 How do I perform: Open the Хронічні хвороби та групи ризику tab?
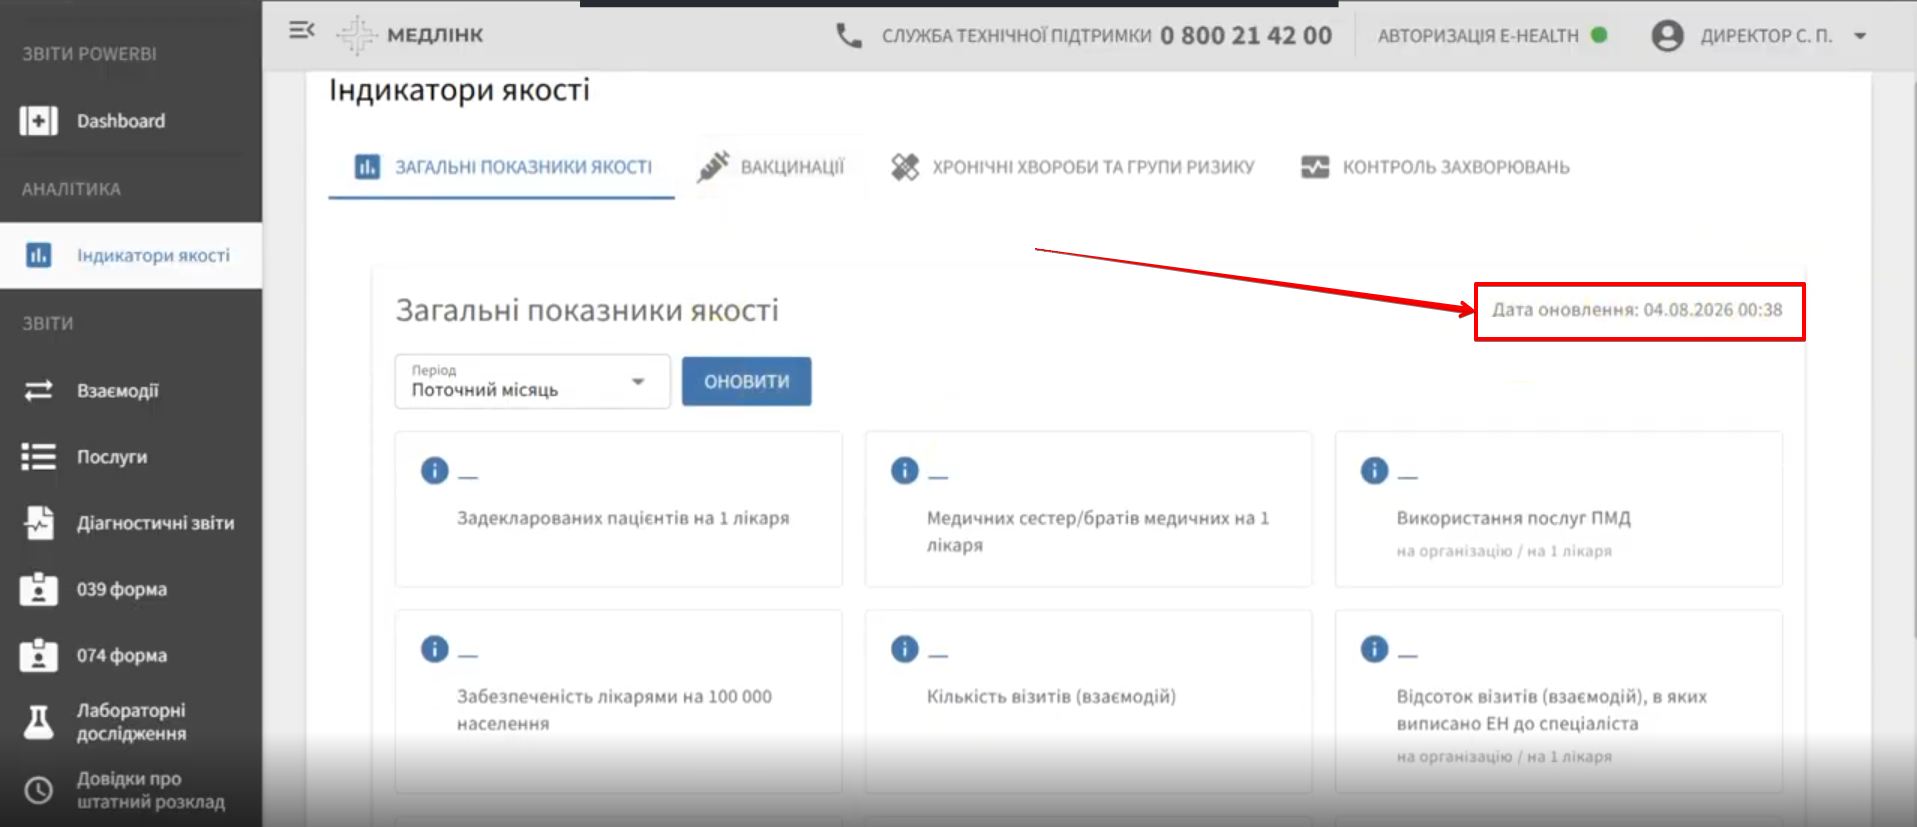[x=1072, y=167]
